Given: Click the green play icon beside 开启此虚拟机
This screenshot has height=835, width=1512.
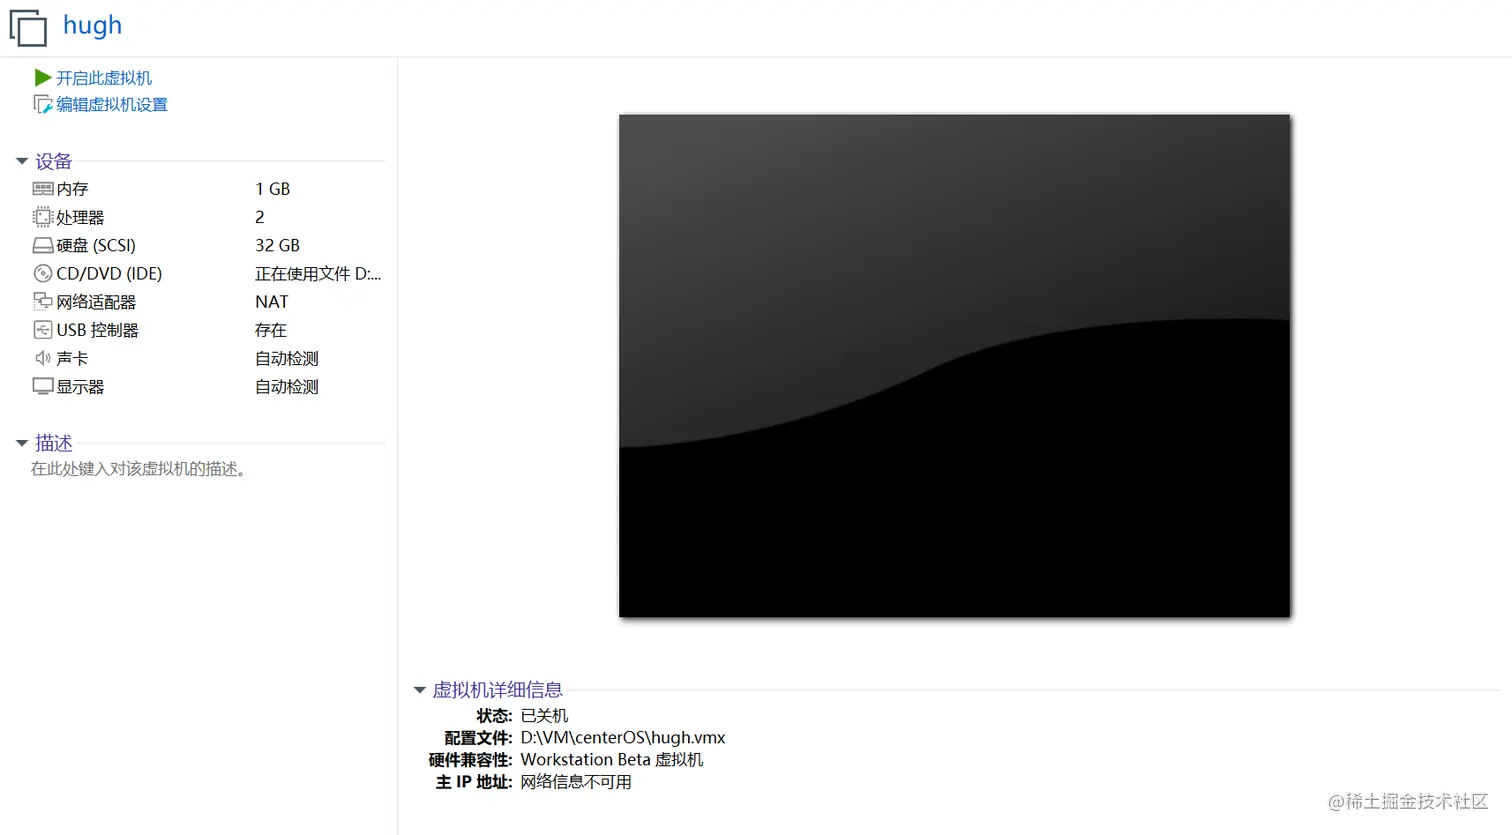Looking at the screenshot, I should point(42,77).
